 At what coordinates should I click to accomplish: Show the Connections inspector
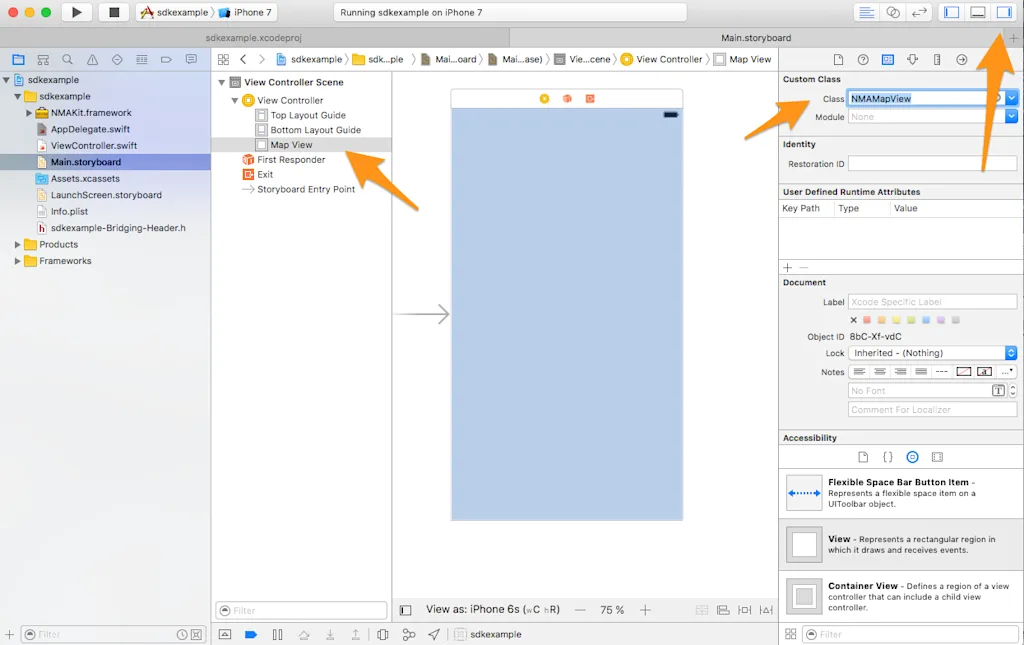coord(961,59)
